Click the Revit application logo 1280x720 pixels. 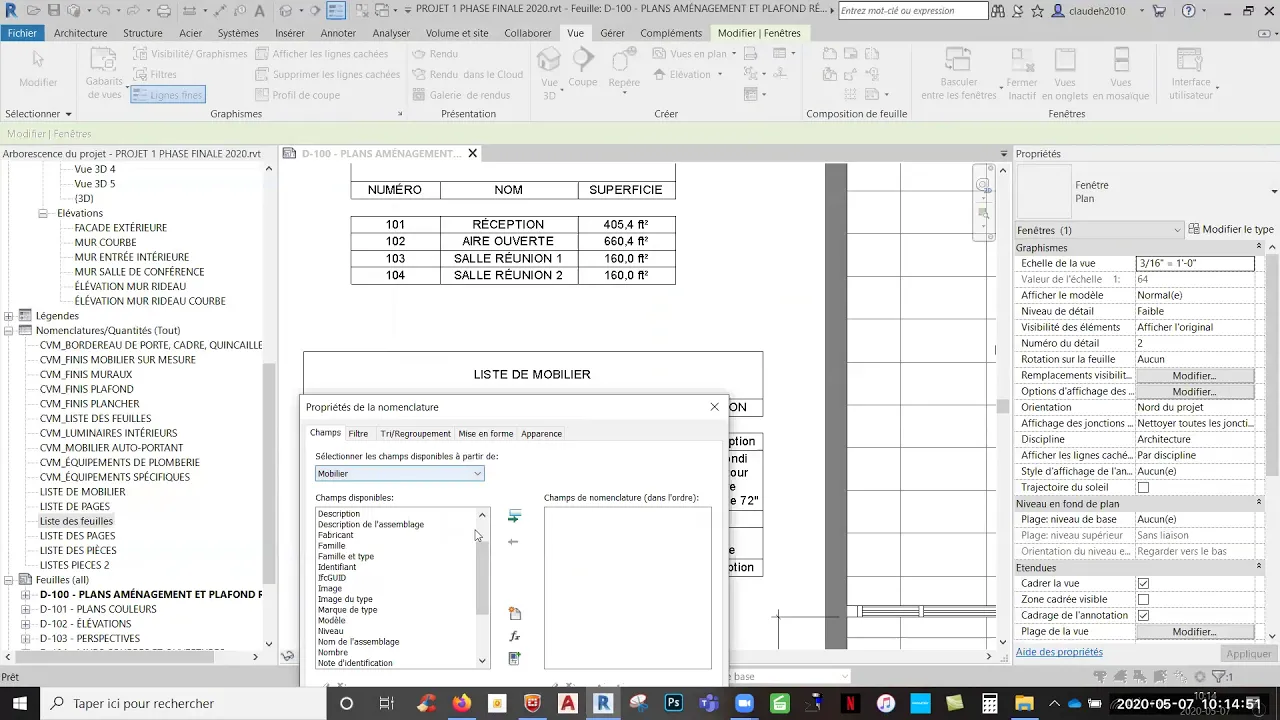coord(11,11)
